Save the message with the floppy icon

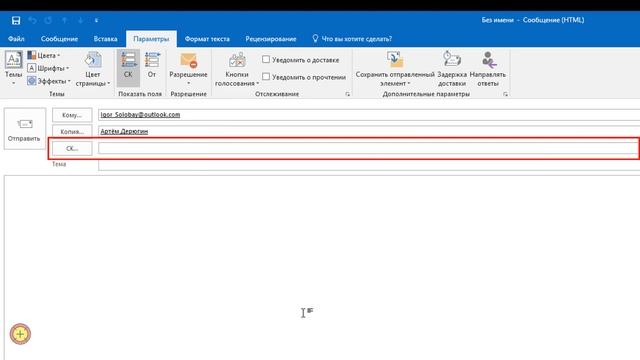[x=16, y=20]
